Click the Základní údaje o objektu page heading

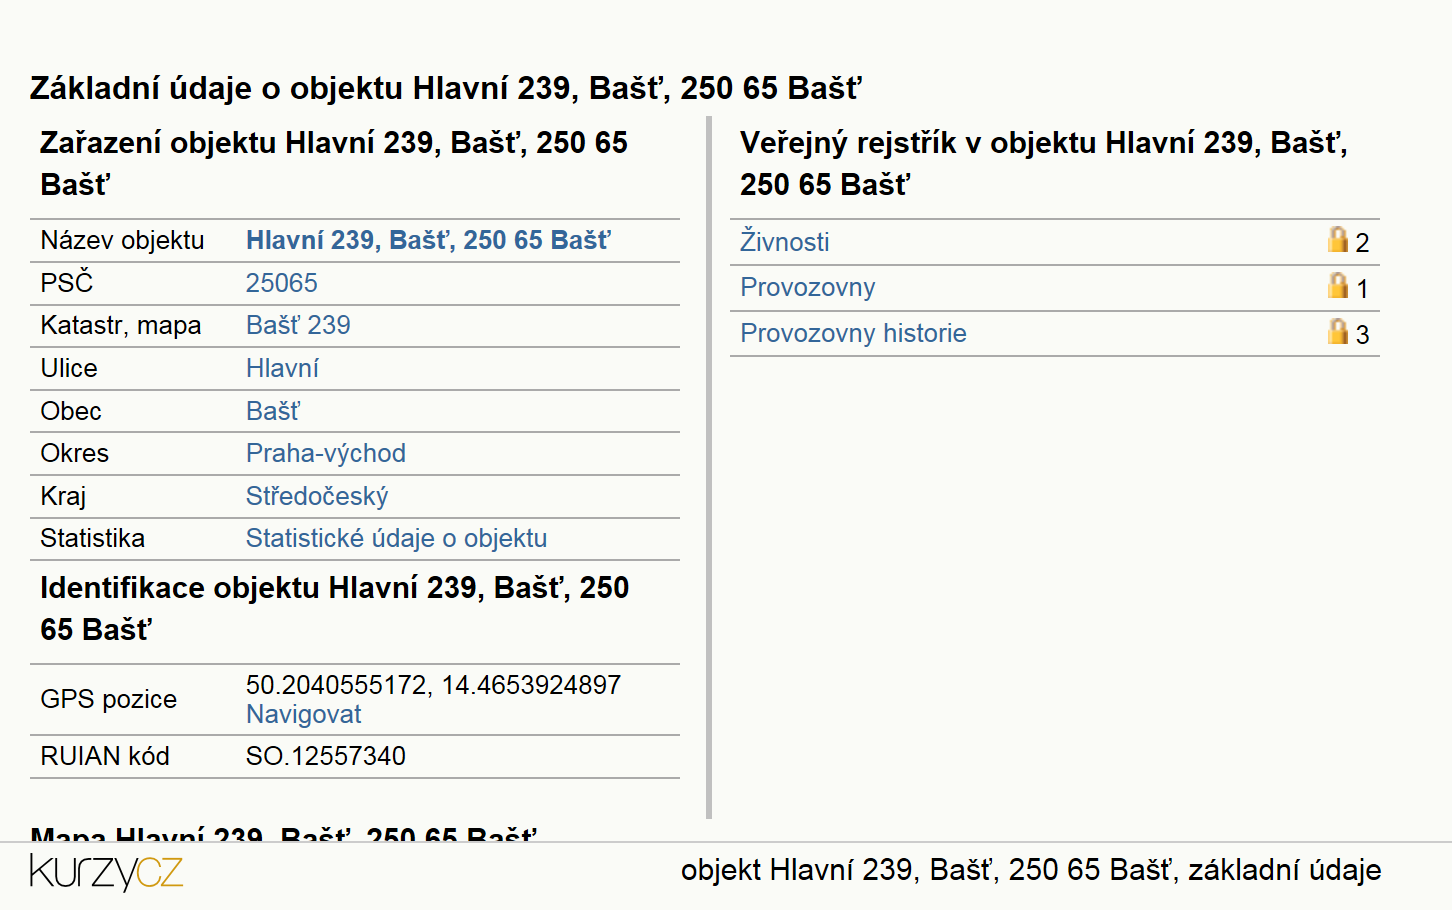coord(445,88)
